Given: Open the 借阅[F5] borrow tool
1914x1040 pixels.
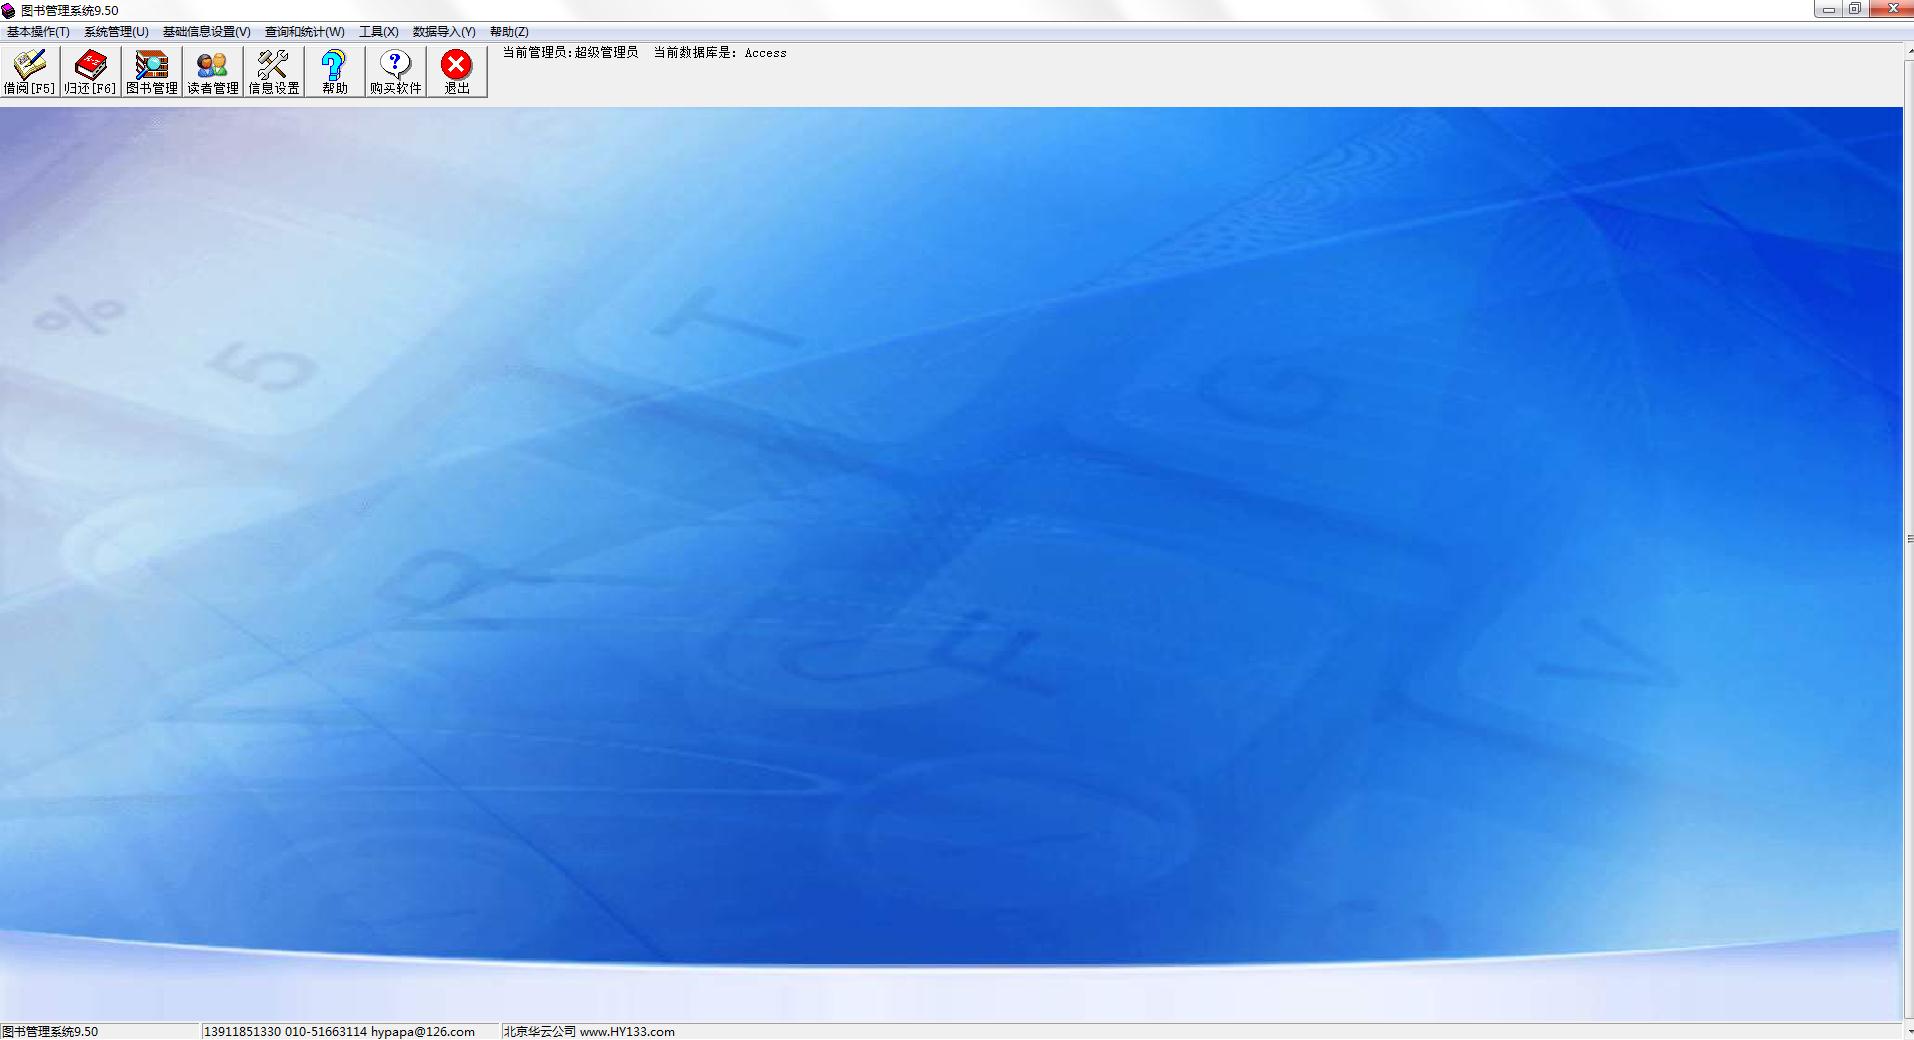Looking at the screenshot, I should tap(30, 72).
